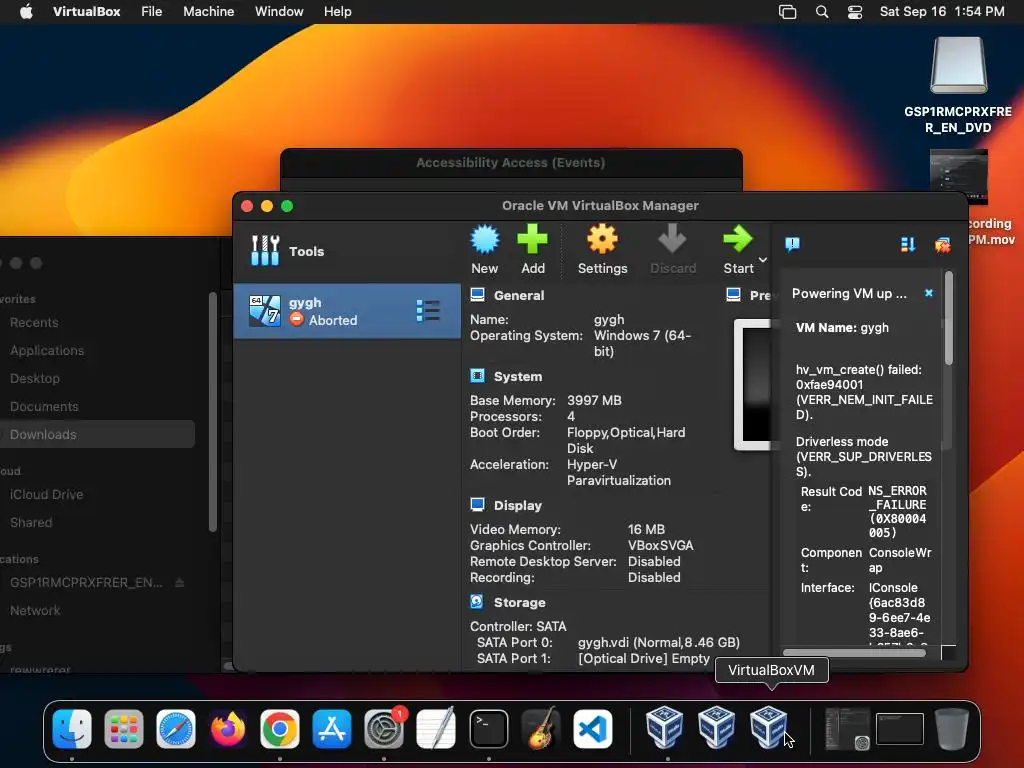Open the Start dropdown chevron
The image size is (1024, 768).
(x=763, y=259)
